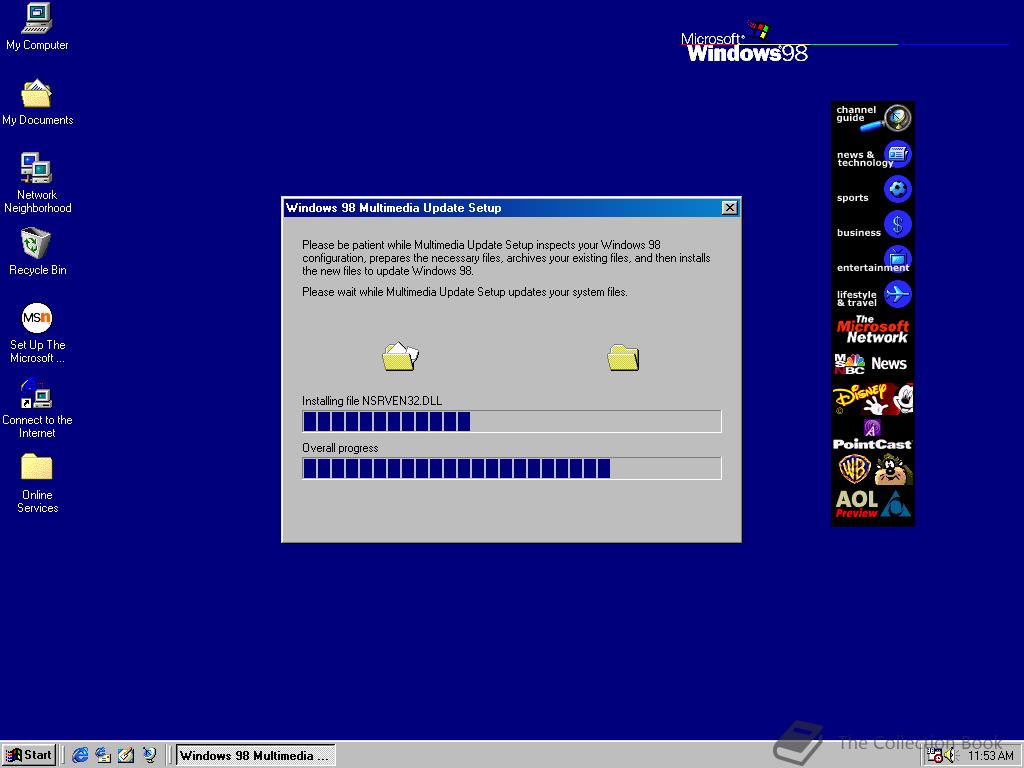Select Connect to the Internet icon
This screenshot has width=1024, height=768.
pyautogui.click(x=37, y=409)
